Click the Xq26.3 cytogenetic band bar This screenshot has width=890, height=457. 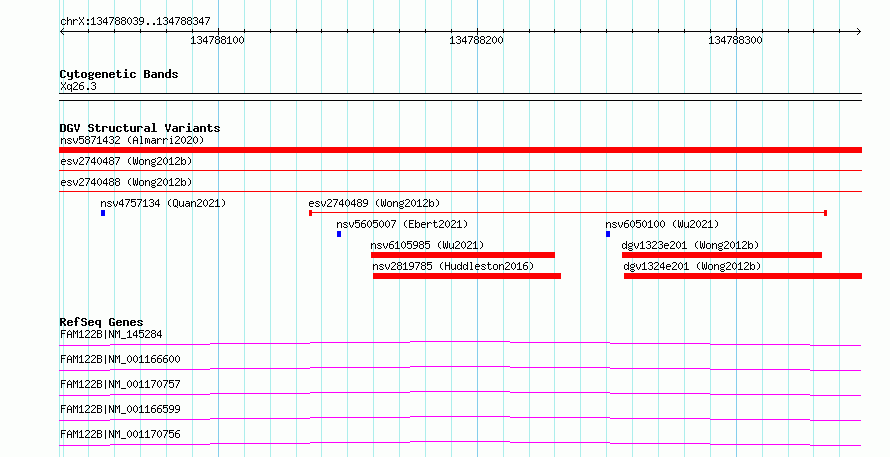[460, 97]
